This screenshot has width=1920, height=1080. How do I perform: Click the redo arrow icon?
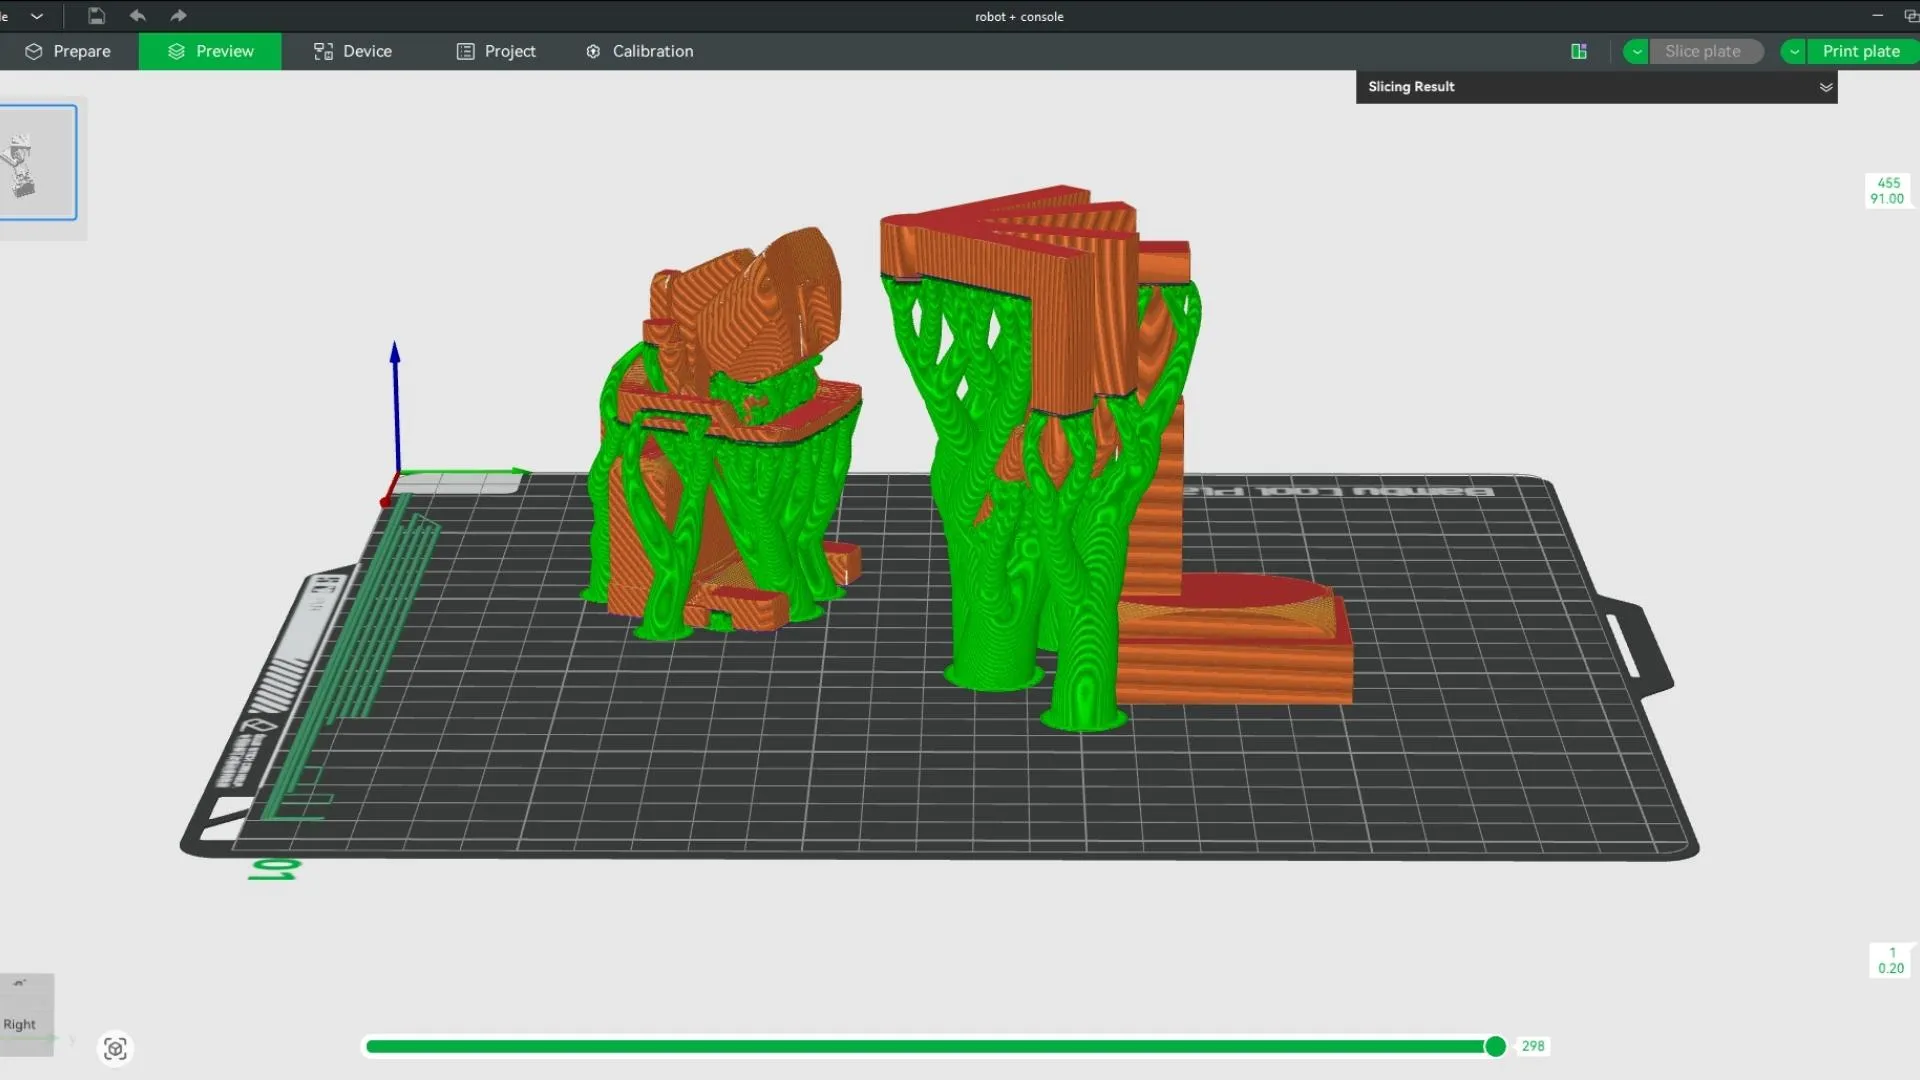[178, 16]
